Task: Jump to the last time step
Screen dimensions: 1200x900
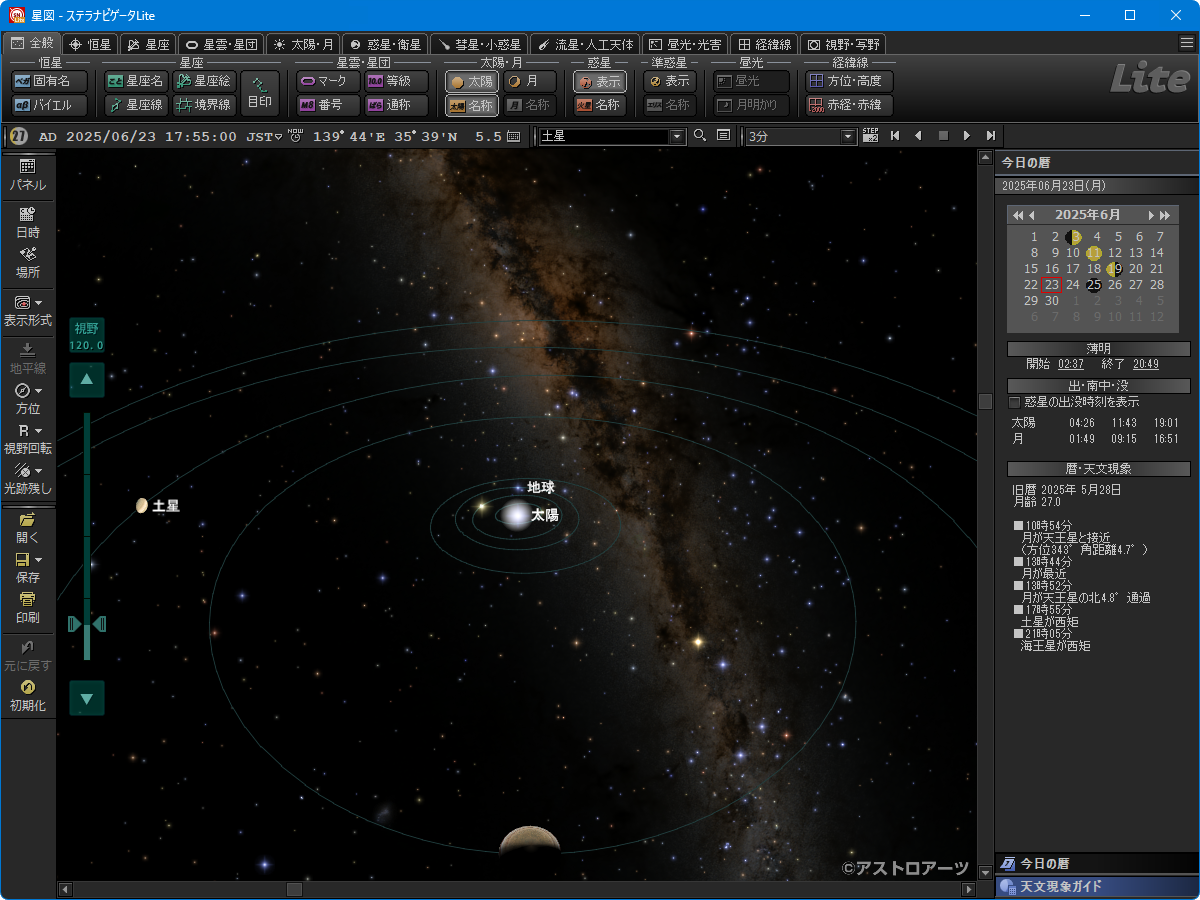Action: (x=990, y=136)
